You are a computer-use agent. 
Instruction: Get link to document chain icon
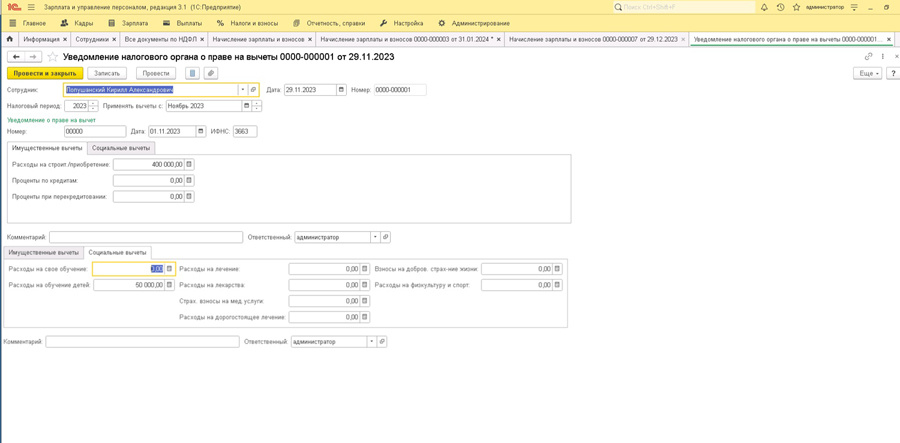pos(868,57)
